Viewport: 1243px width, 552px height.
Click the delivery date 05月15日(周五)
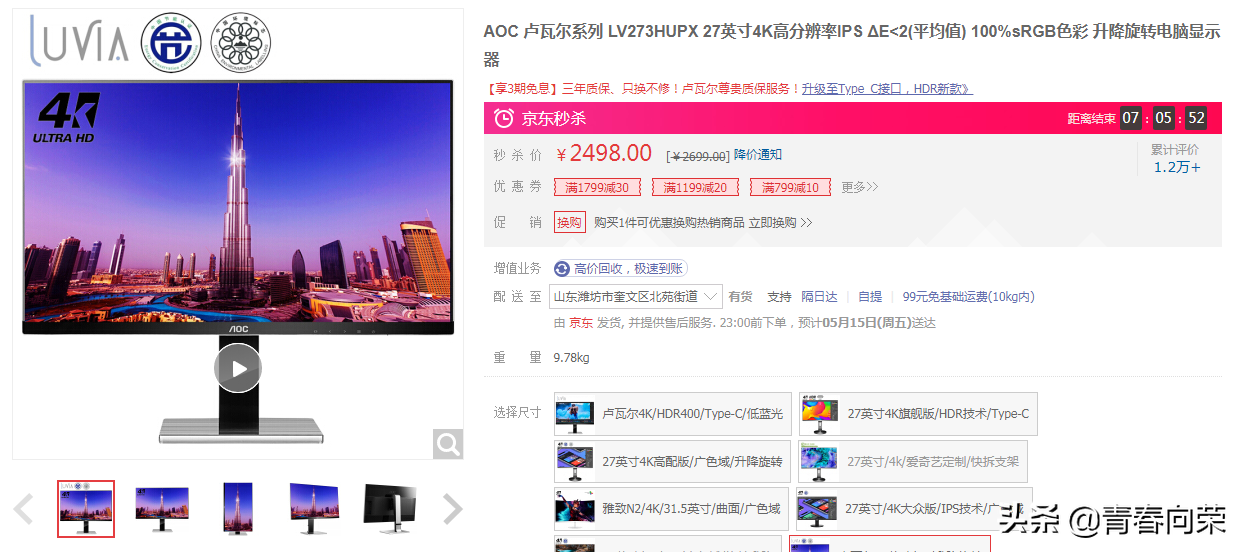865,323
